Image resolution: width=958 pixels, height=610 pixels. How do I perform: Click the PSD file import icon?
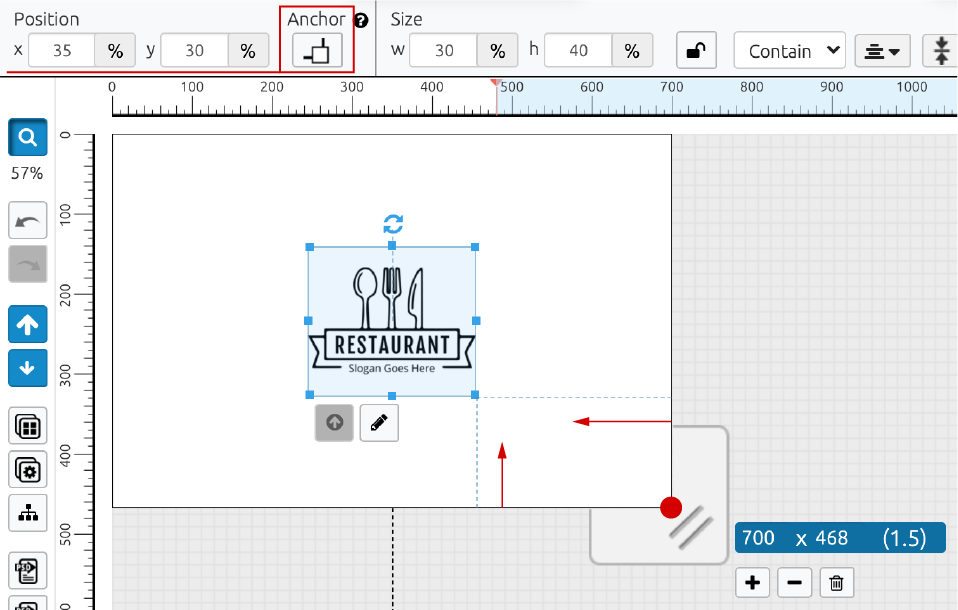click(27, 571)
